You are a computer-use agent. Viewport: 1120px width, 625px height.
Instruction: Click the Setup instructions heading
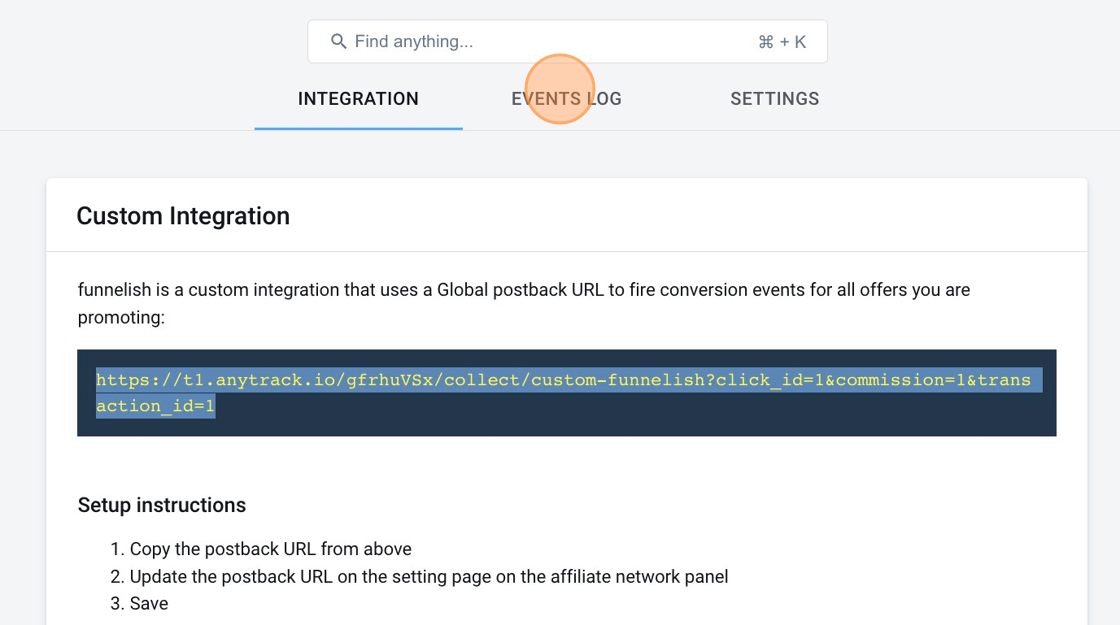tap(161, 505)
